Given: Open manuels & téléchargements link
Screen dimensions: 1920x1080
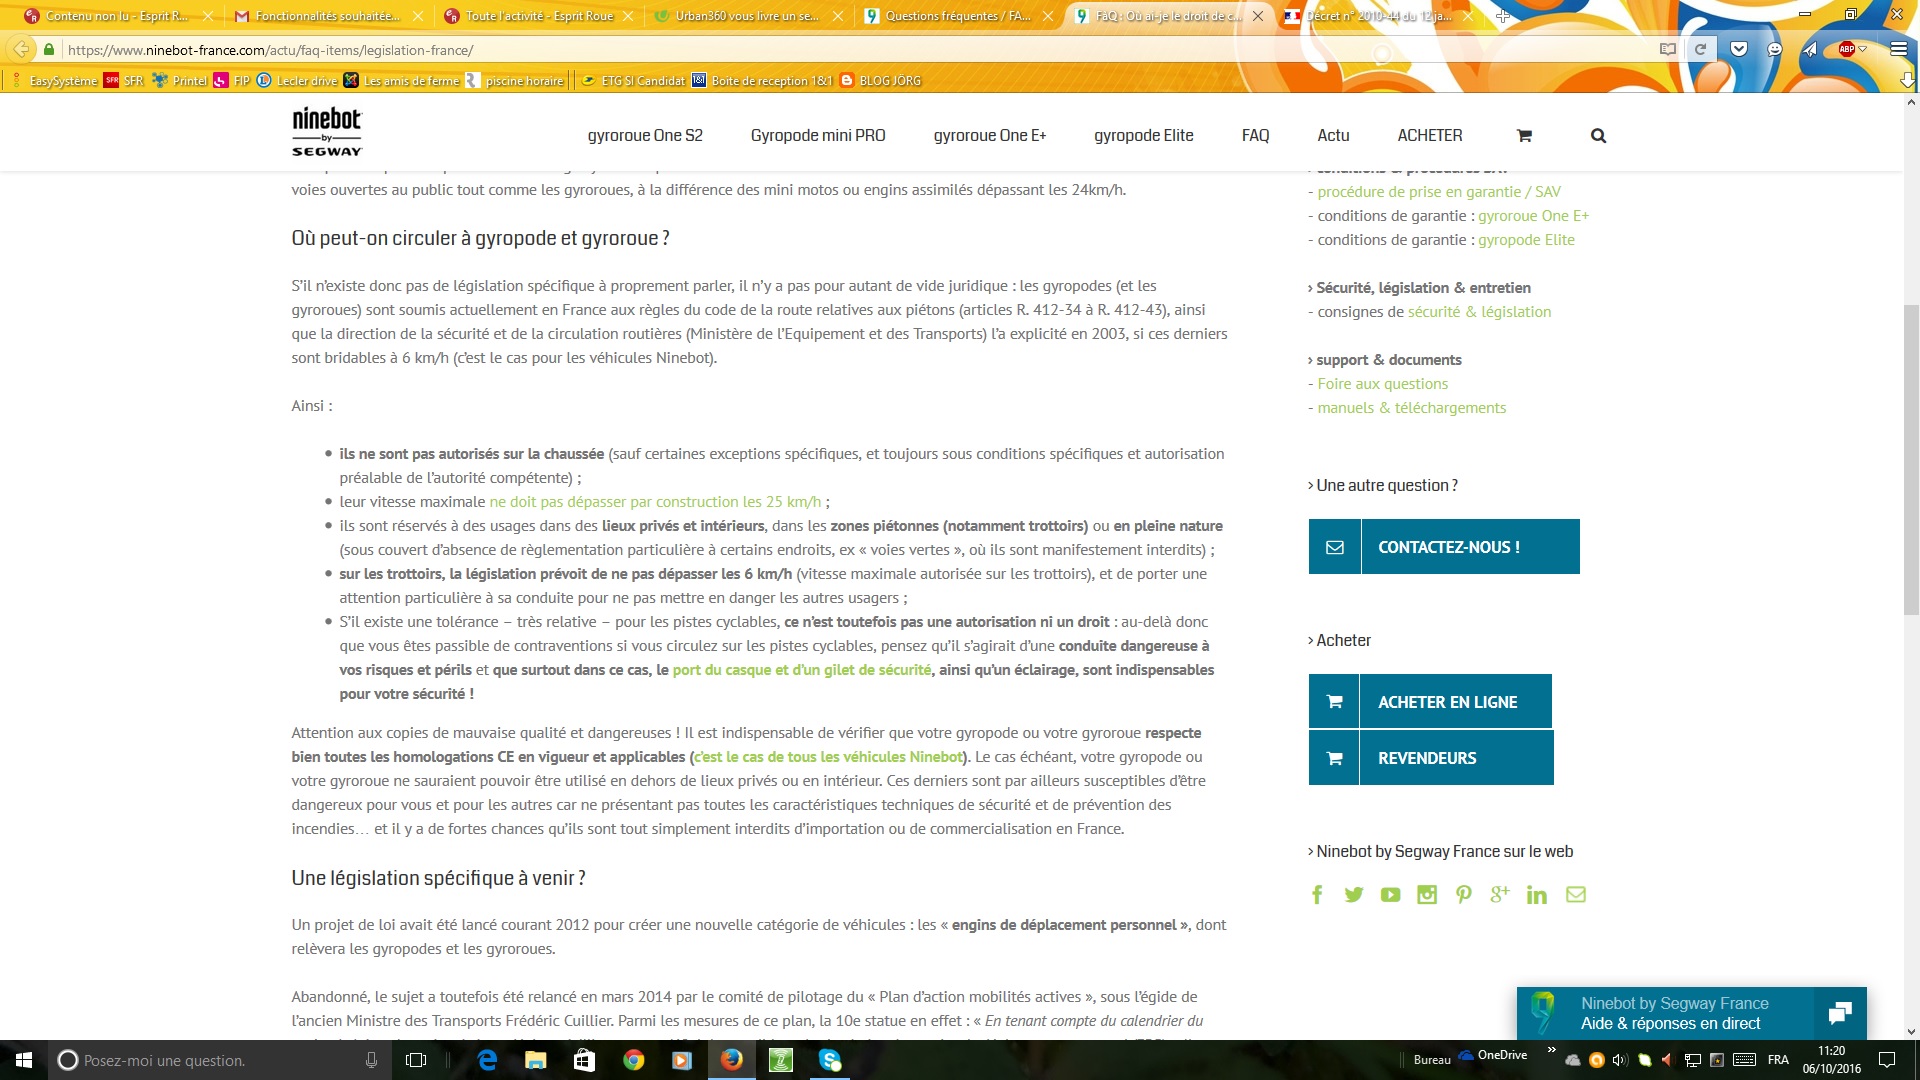Looking at the screenshot, I should pos(1412,408).
